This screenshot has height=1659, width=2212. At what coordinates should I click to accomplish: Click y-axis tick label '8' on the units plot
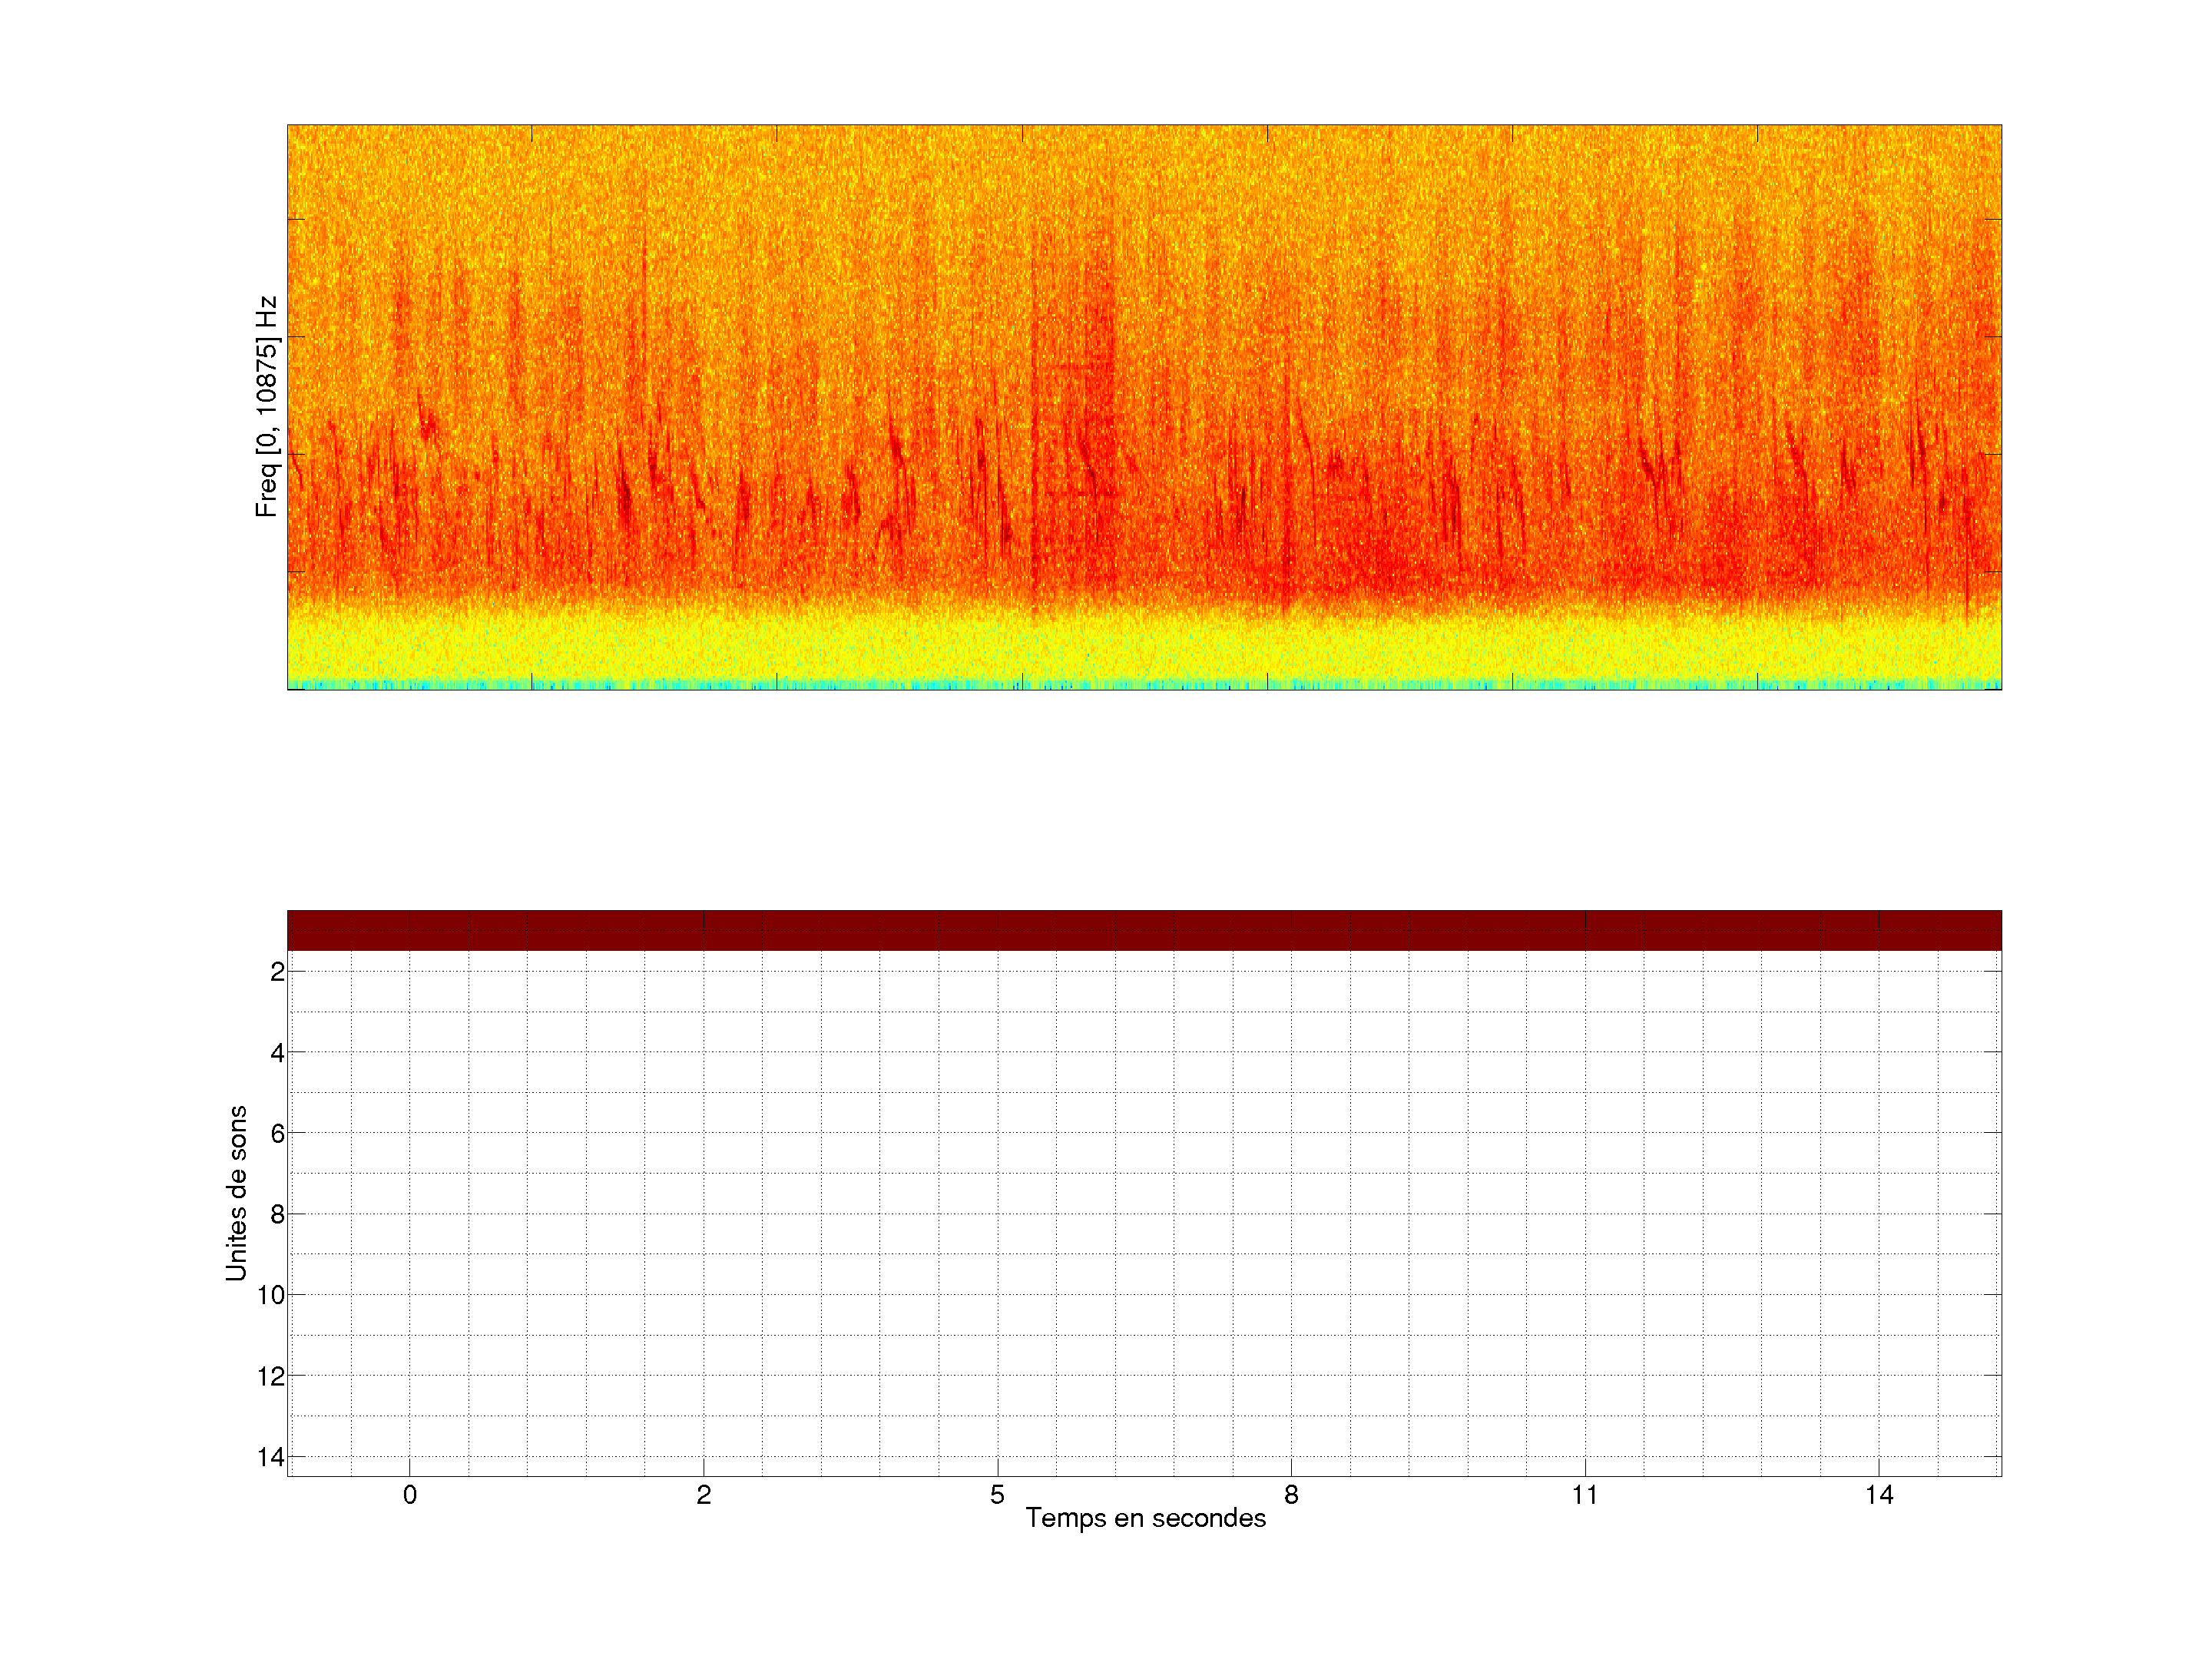click(x=277, y=1215)
